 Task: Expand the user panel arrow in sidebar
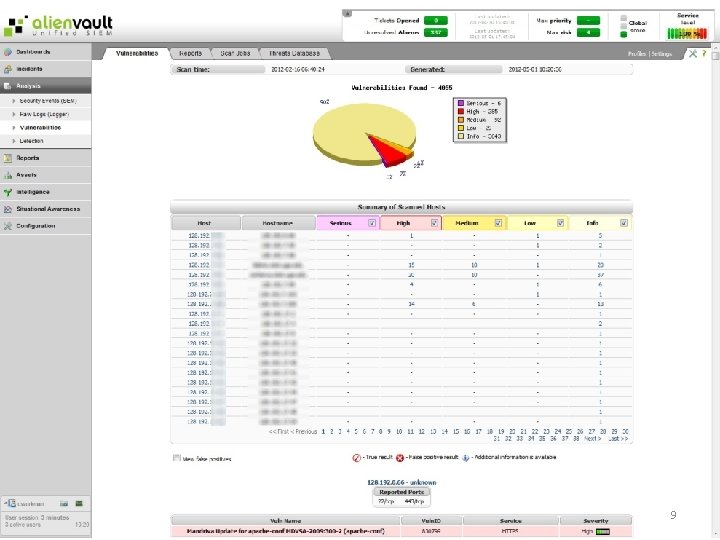coord(6,504)
